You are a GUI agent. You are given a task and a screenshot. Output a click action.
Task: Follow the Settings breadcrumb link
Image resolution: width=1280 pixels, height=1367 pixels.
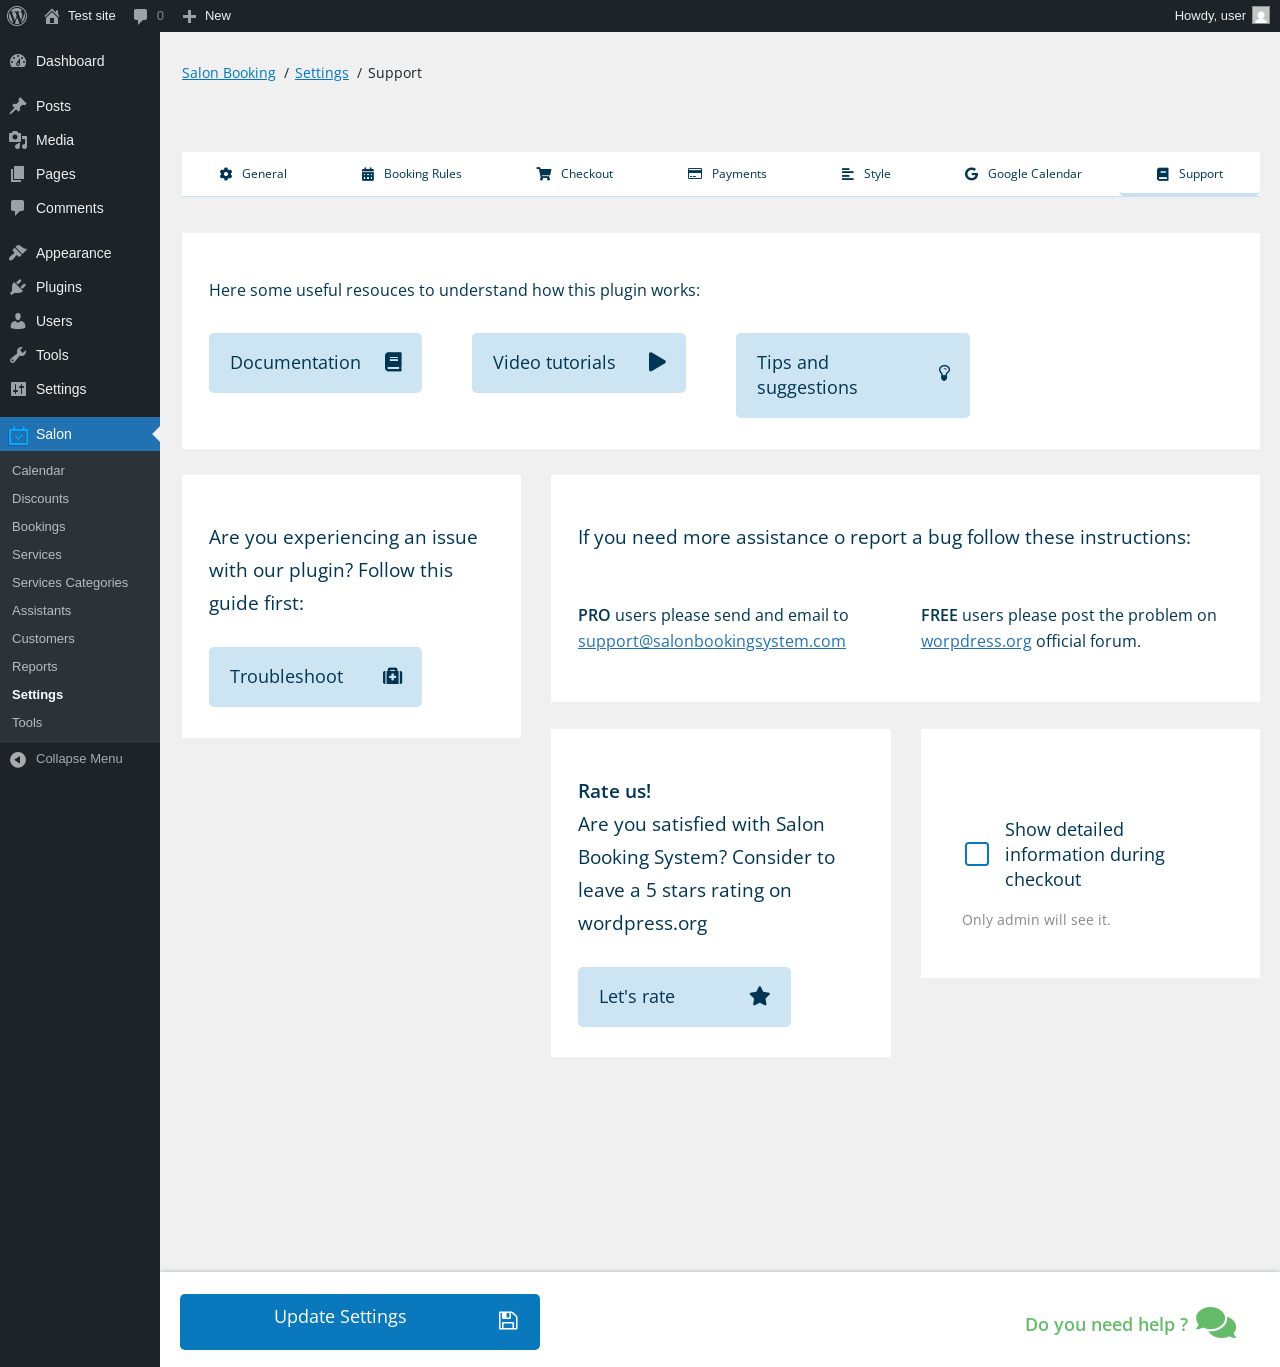[322, 73]
